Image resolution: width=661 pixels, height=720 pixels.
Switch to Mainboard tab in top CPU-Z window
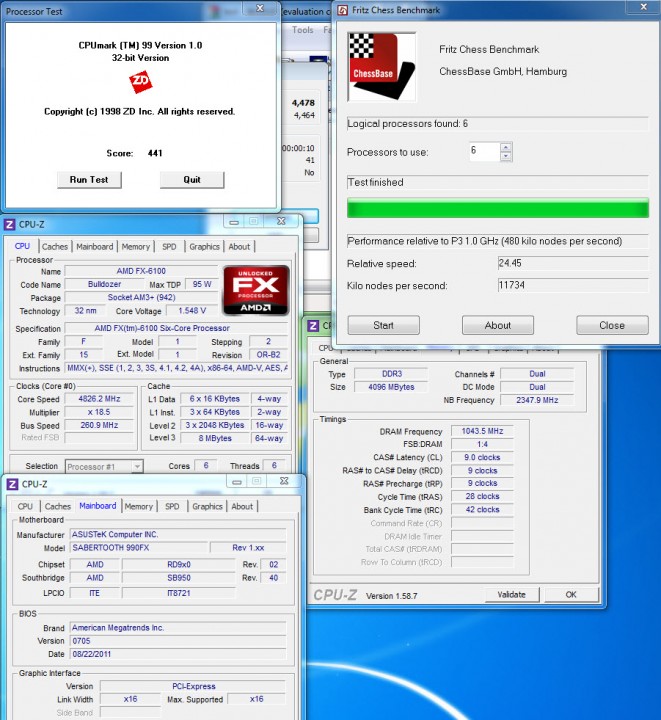(x=95, y=247)
